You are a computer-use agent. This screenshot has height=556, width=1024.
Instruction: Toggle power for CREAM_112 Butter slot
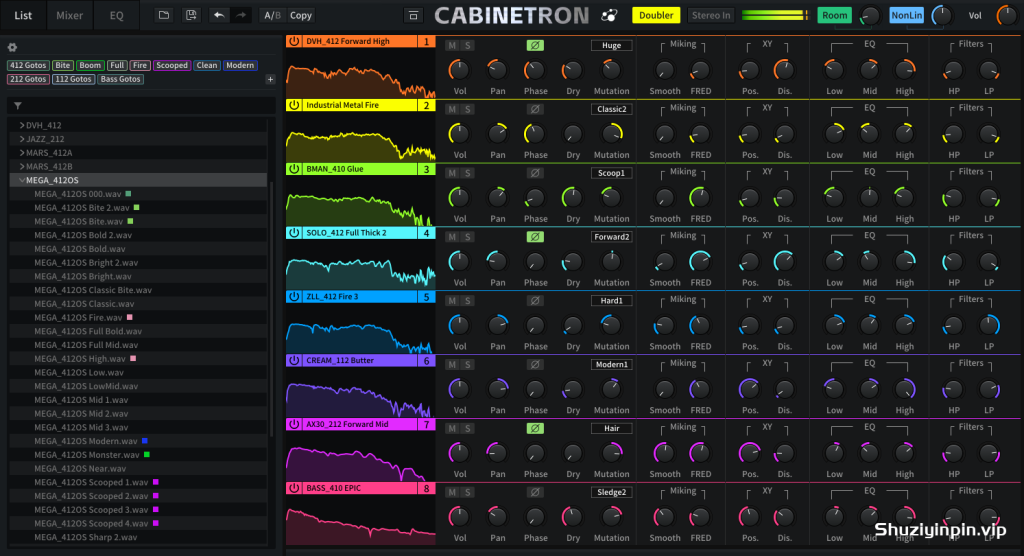coord(295,361)
